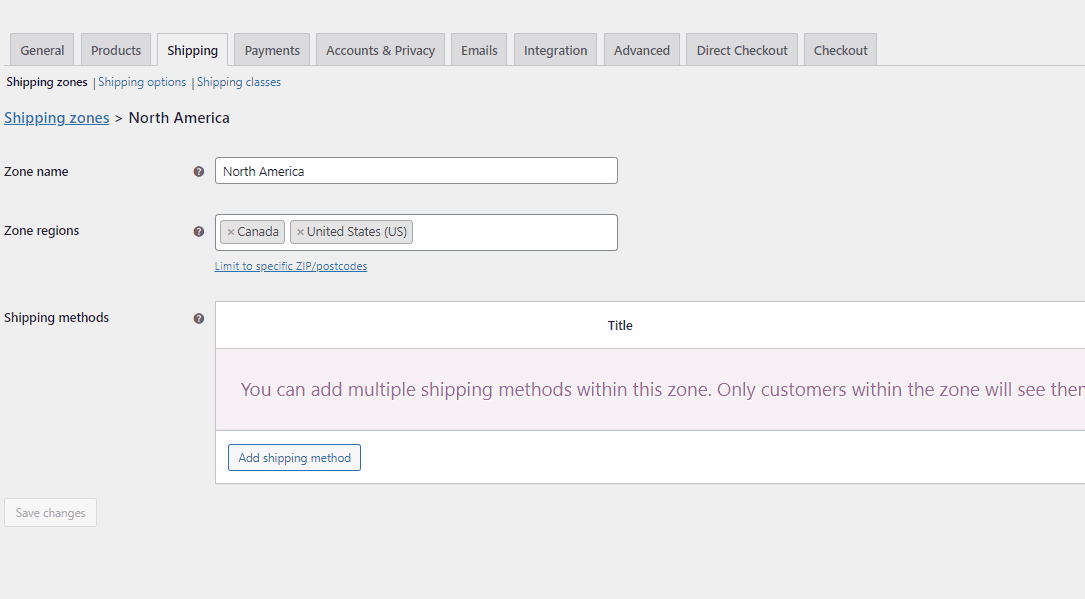
Task: Click empty area of Zone regions selector
Action: [x=514, y=232]
